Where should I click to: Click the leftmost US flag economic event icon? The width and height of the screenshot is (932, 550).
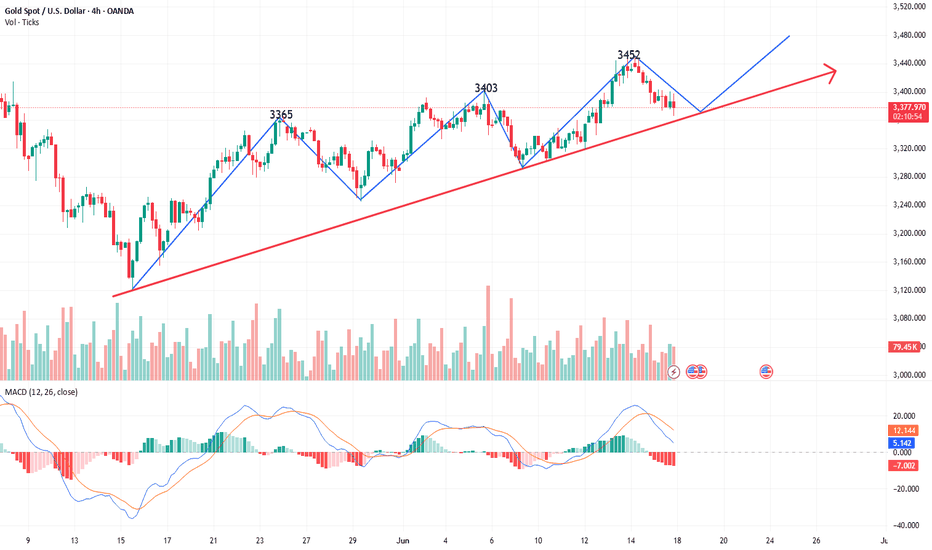pos(692,372)
